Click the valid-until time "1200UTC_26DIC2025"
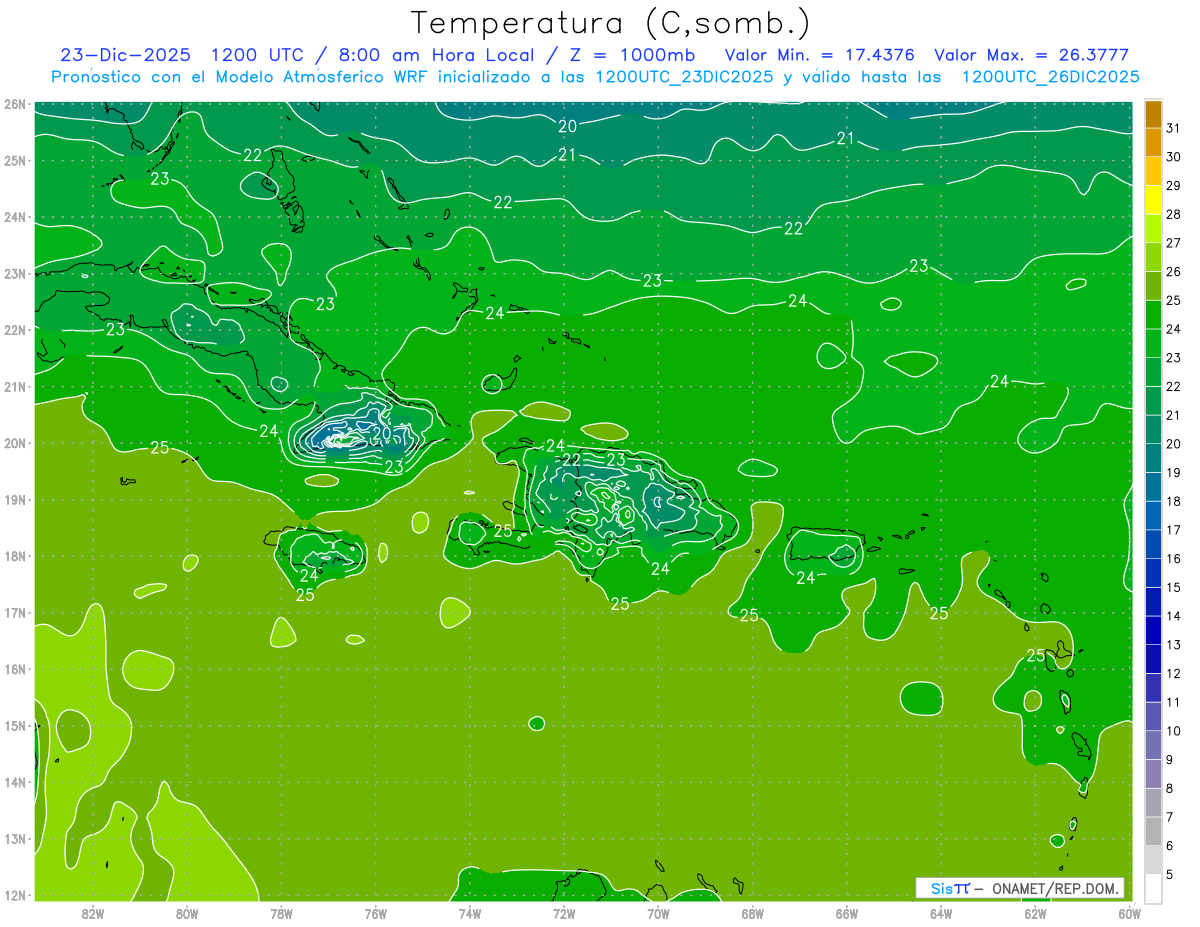1200x927 pixels. click(x=1050, y=77)
